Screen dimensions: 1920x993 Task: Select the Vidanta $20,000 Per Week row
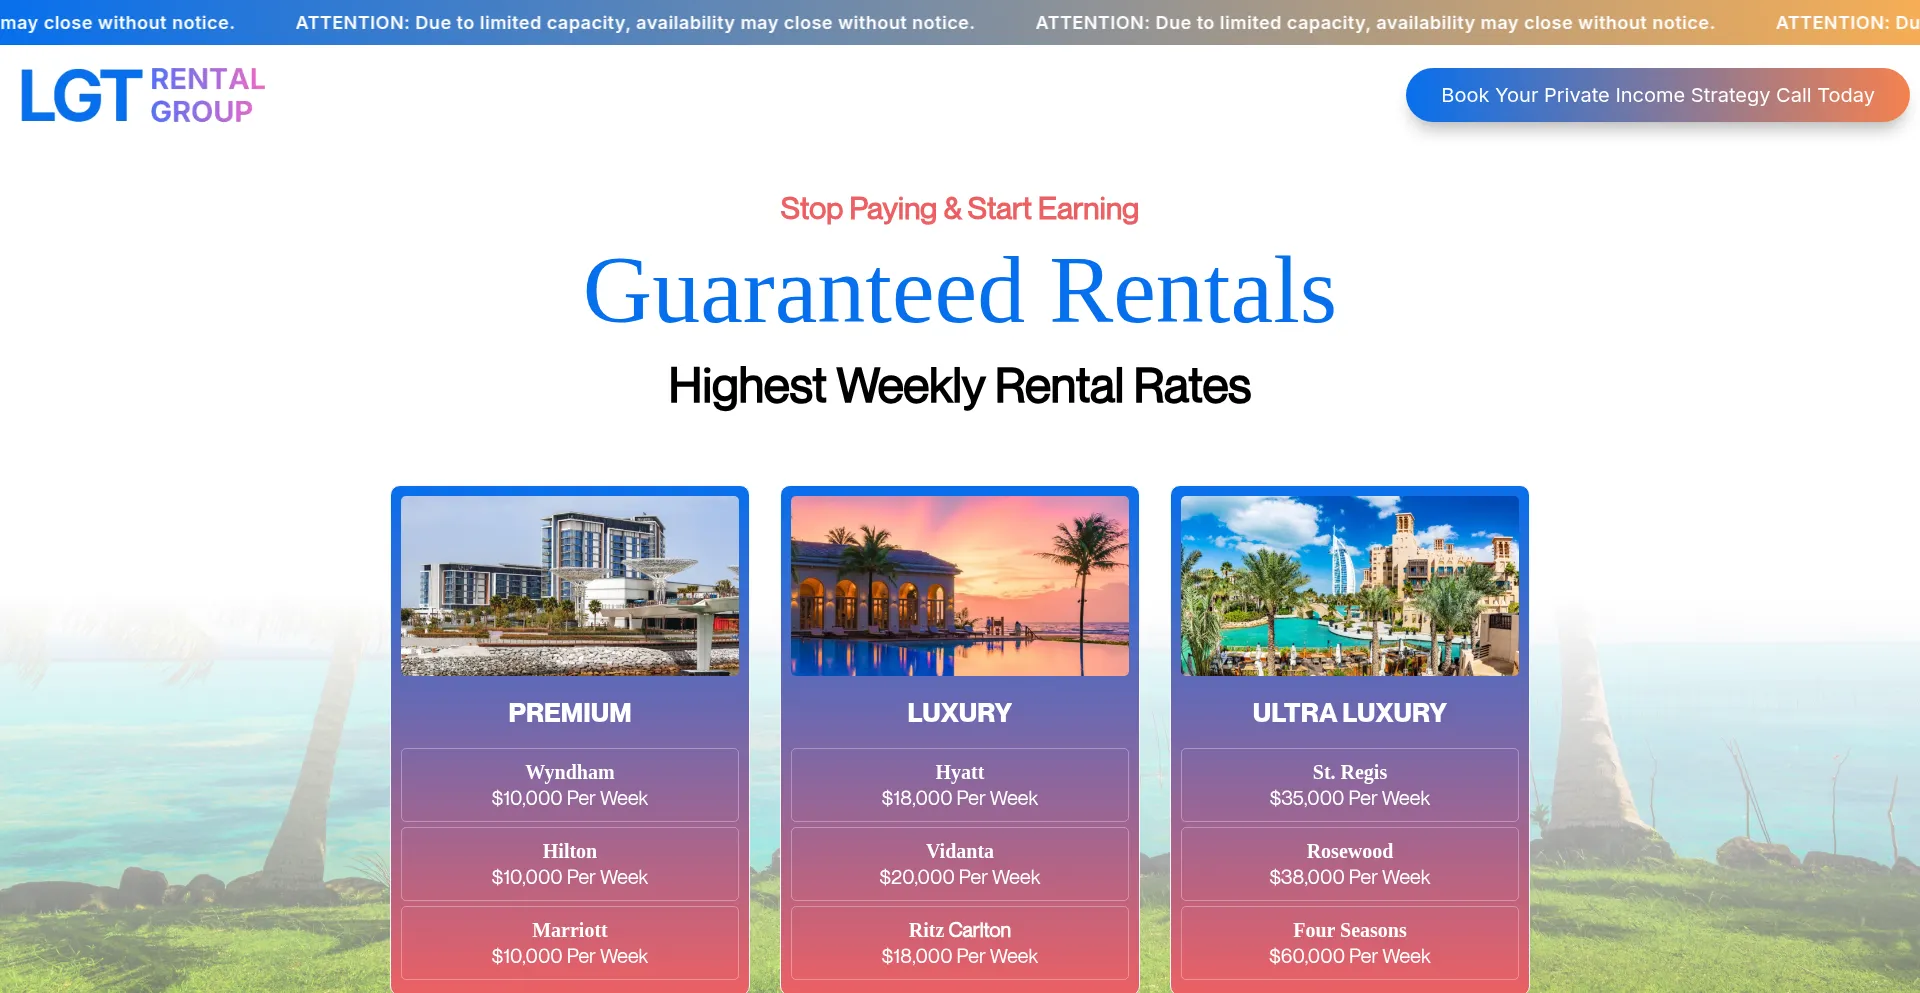960,864
